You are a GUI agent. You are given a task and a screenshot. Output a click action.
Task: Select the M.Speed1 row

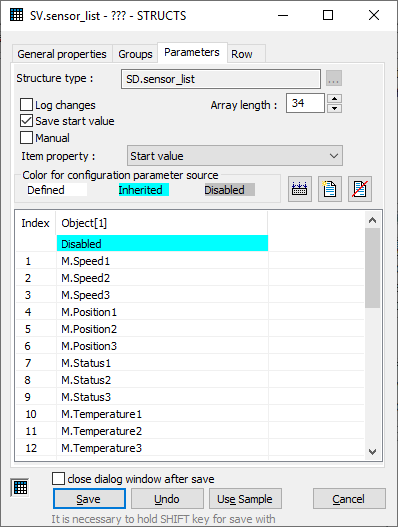pyautogui.click(x=190, y=261)
